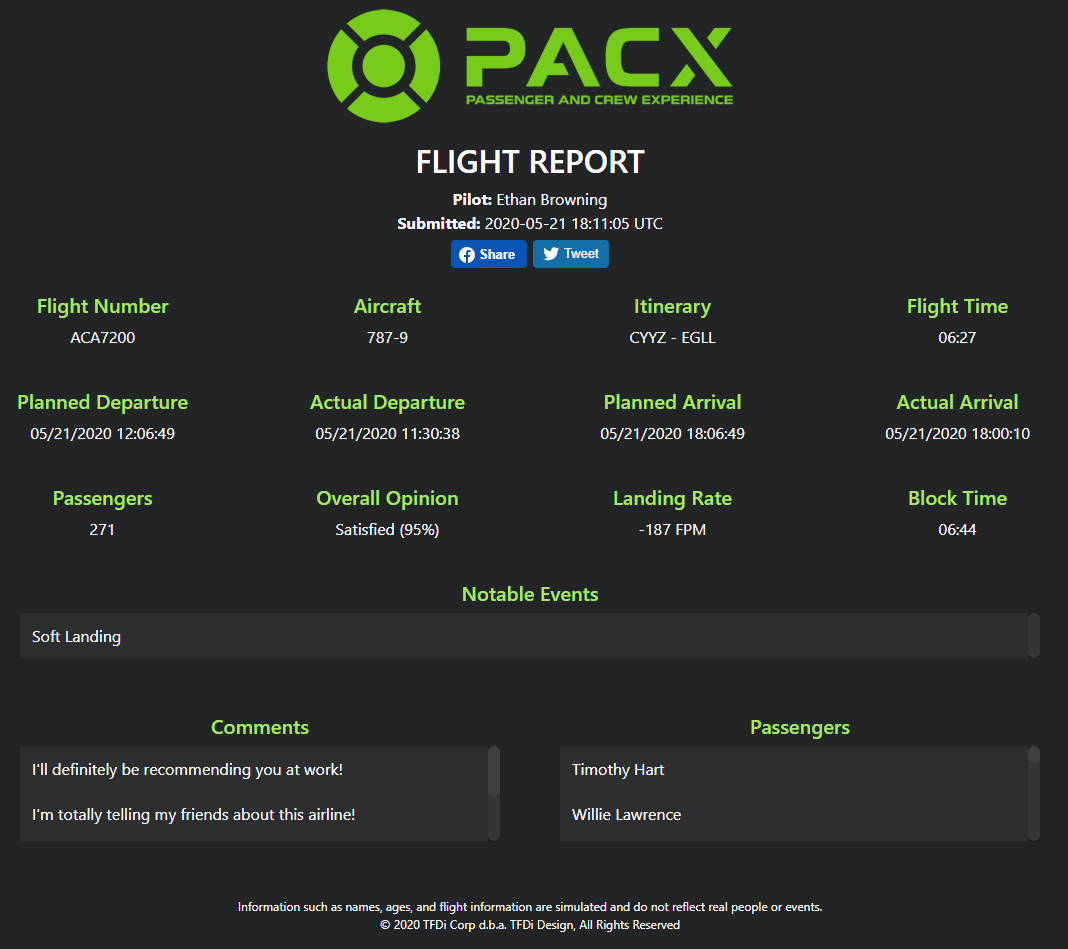Select the flight number ACA7200
This screenshot has width=1068, height=949.
click(102, 337)
